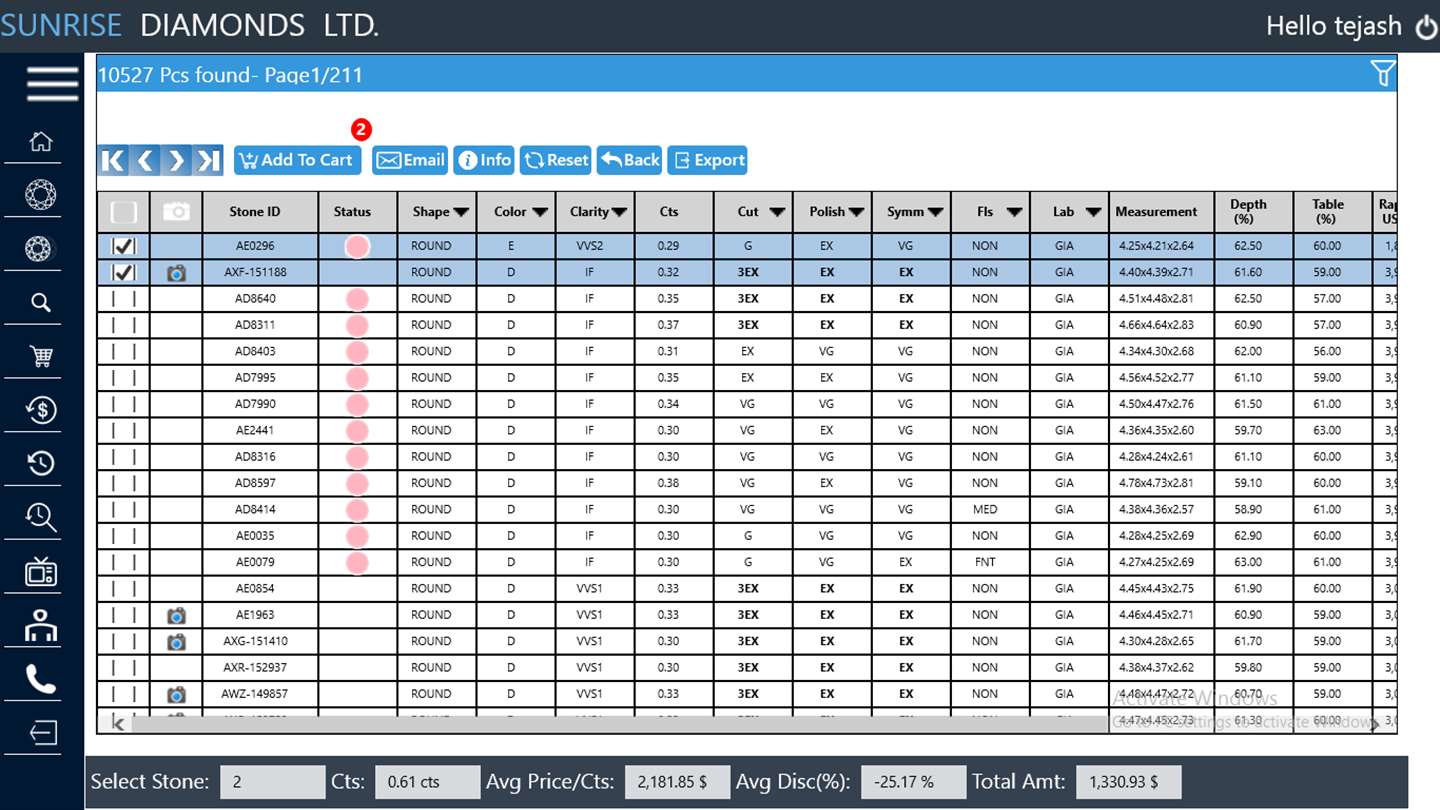
Task: Click the Info button
Action: tap(484, 160)
